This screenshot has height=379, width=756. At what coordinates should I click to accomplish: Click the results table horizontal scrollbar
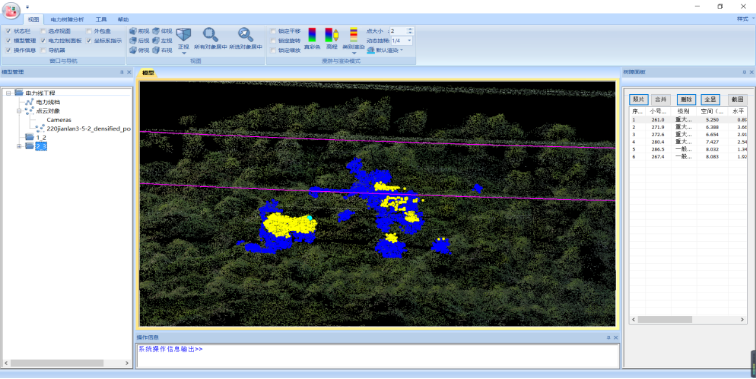(x=688, y=320)
